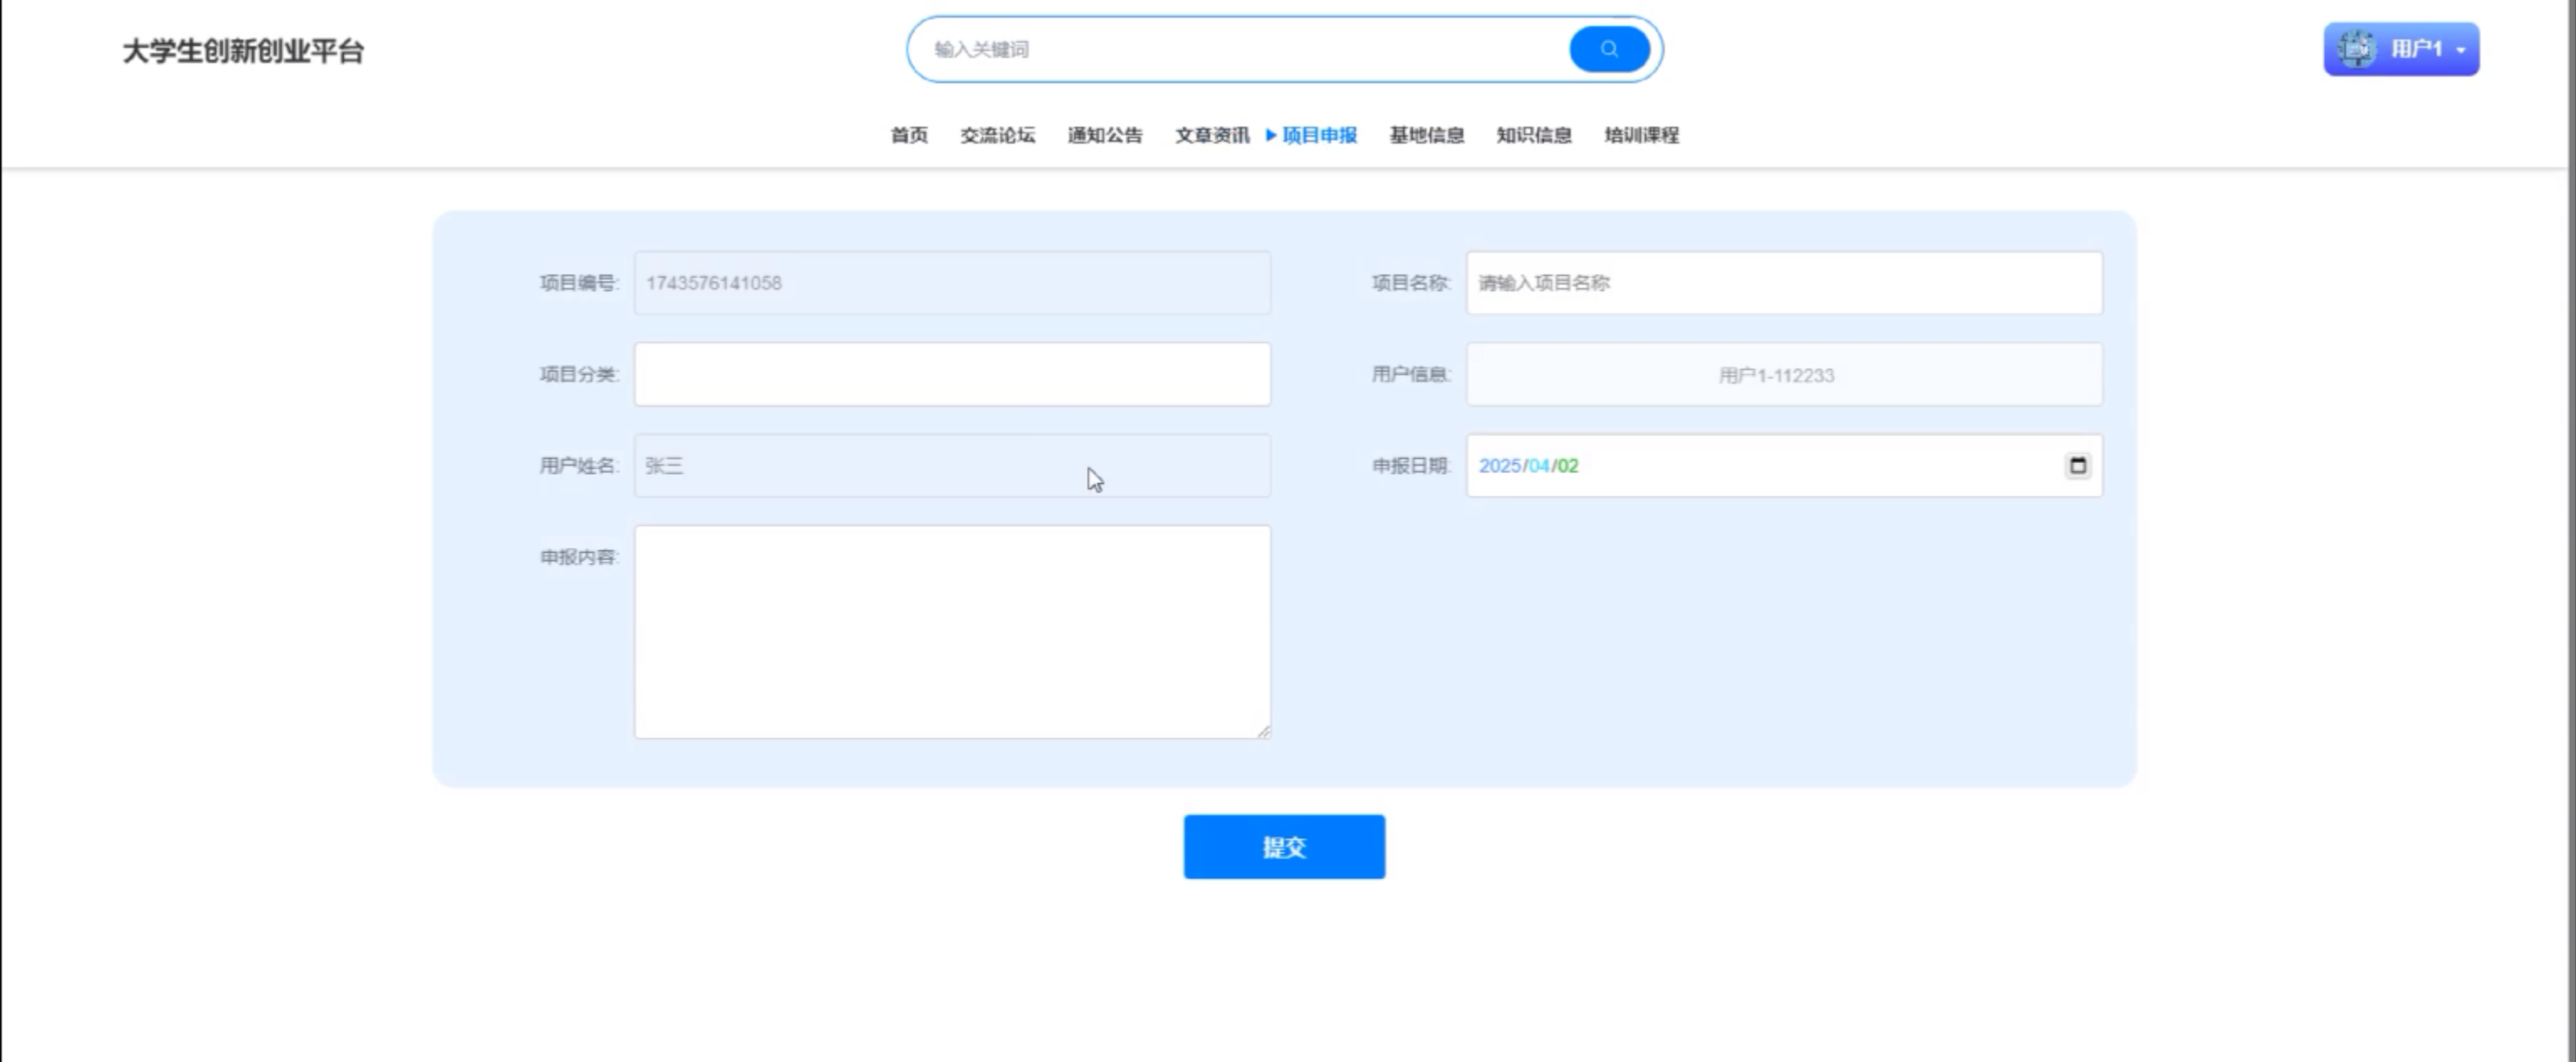Click the 大学生创新创业平台 site title

click(x=243, y=51)
